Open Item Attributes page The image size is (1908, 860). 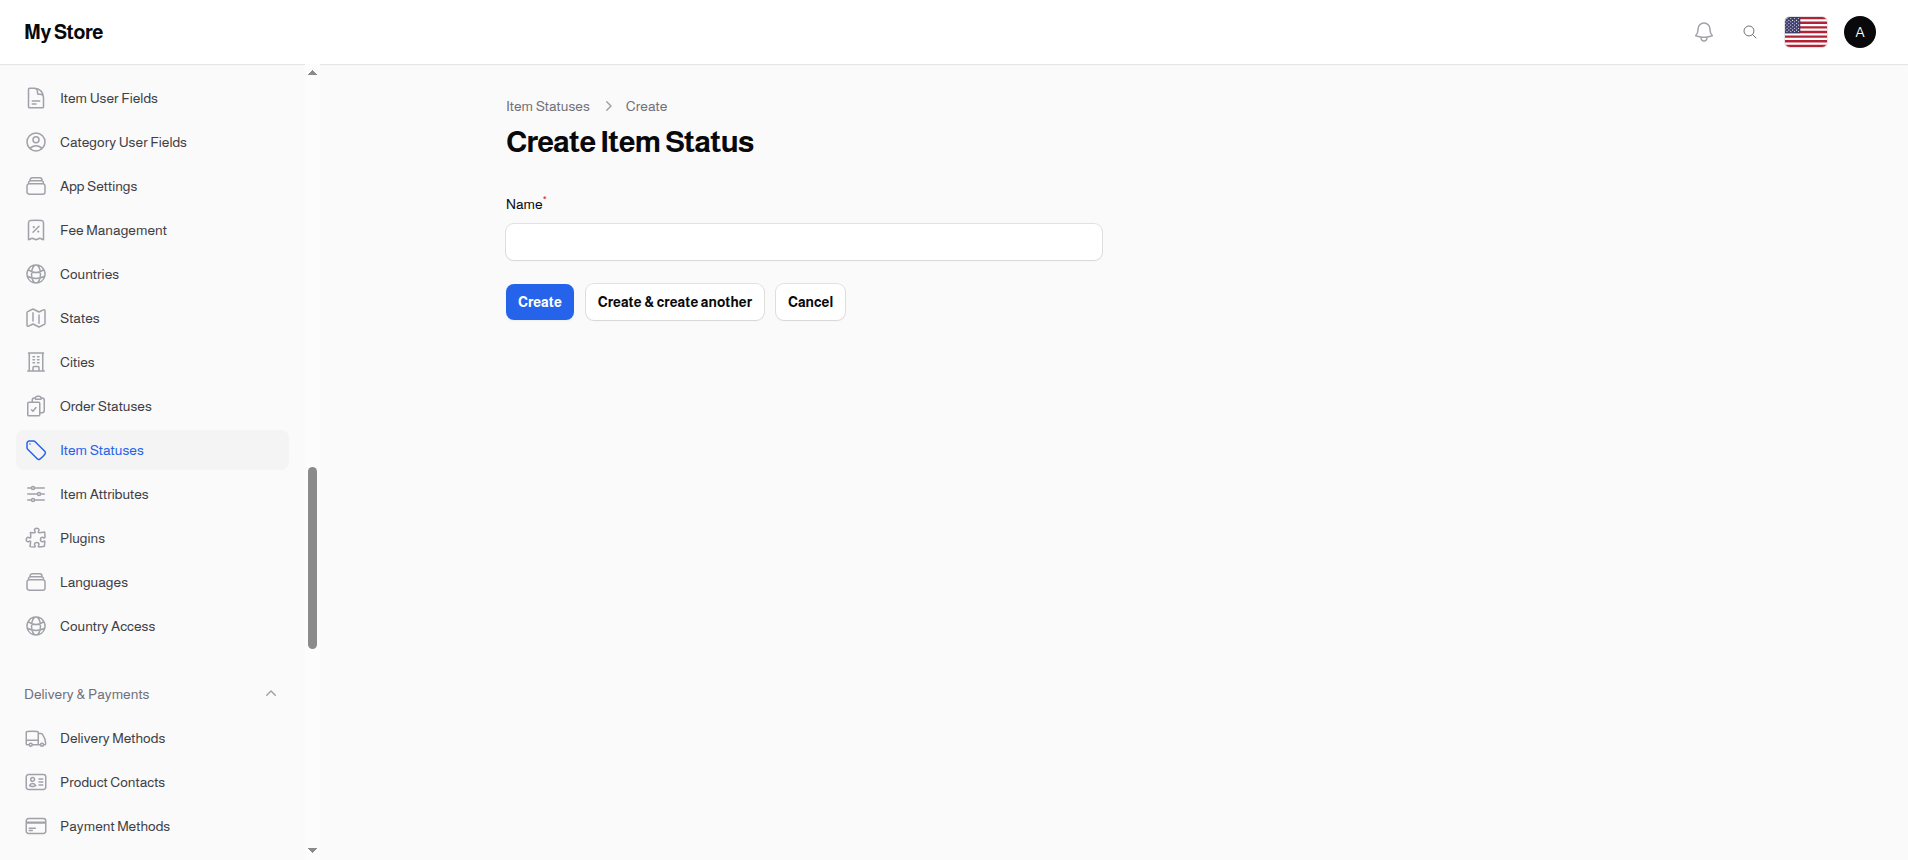point(153,494)
